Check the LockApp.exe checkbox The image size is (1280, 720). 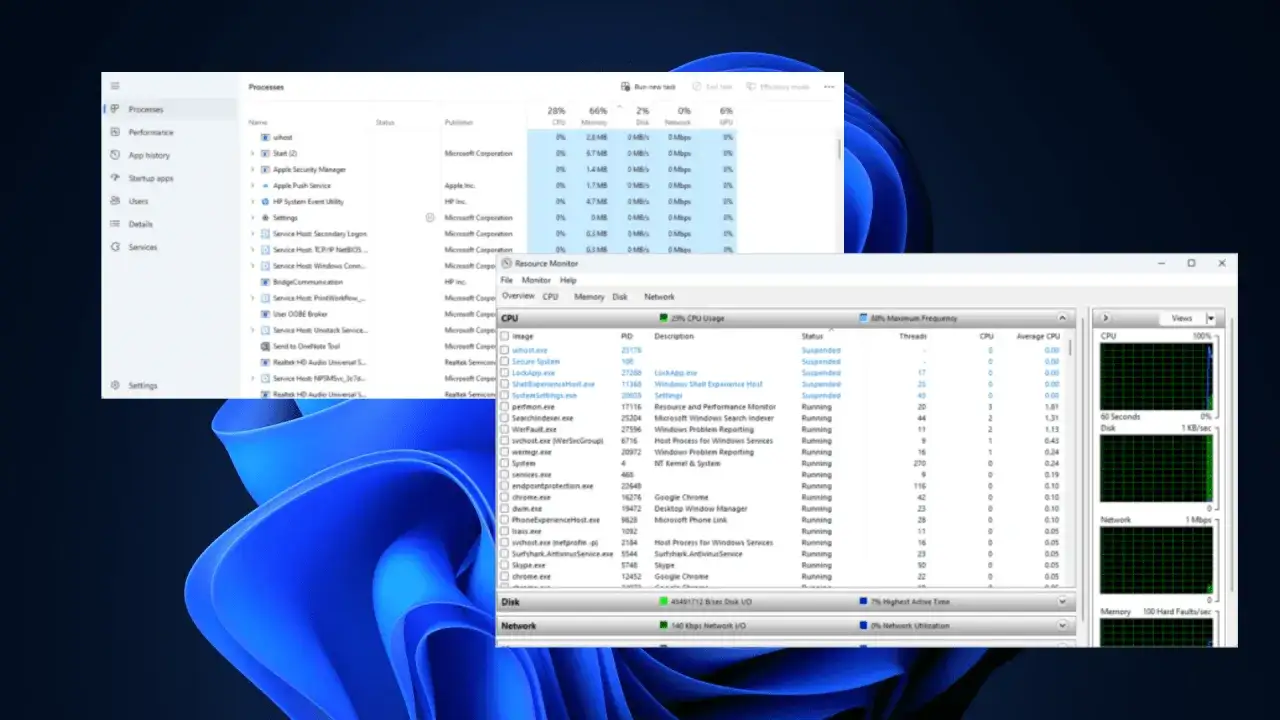coord(505,373)
